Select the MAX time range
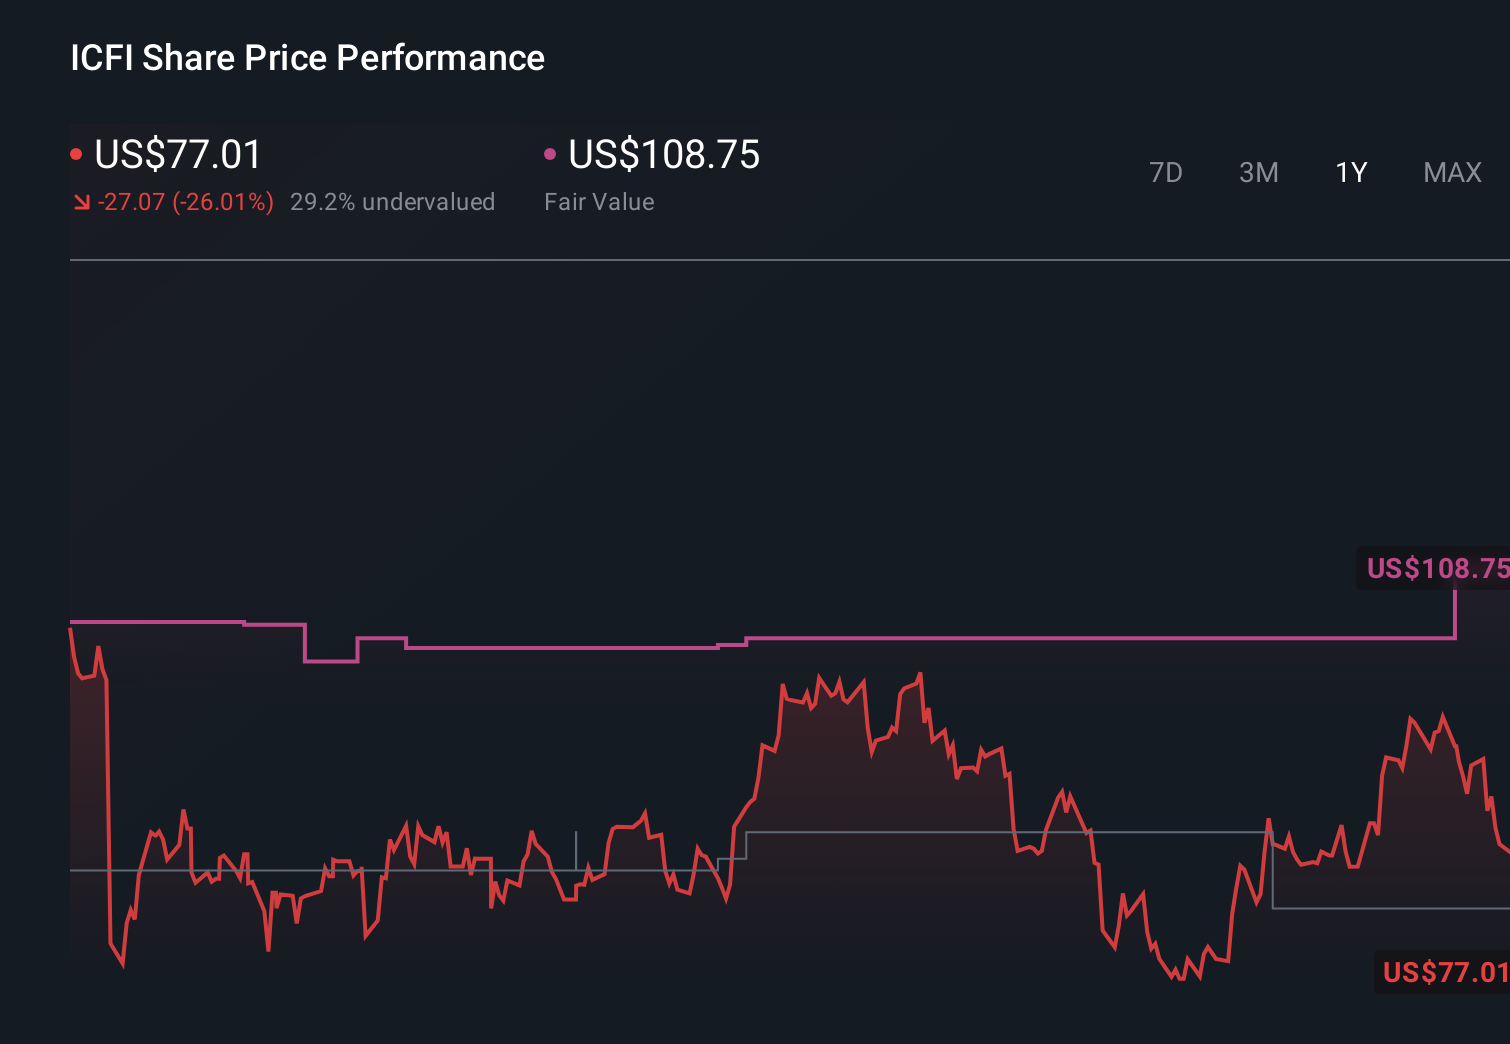Viewport: 1510px width, 1044px height. (x=1451, y=172)
